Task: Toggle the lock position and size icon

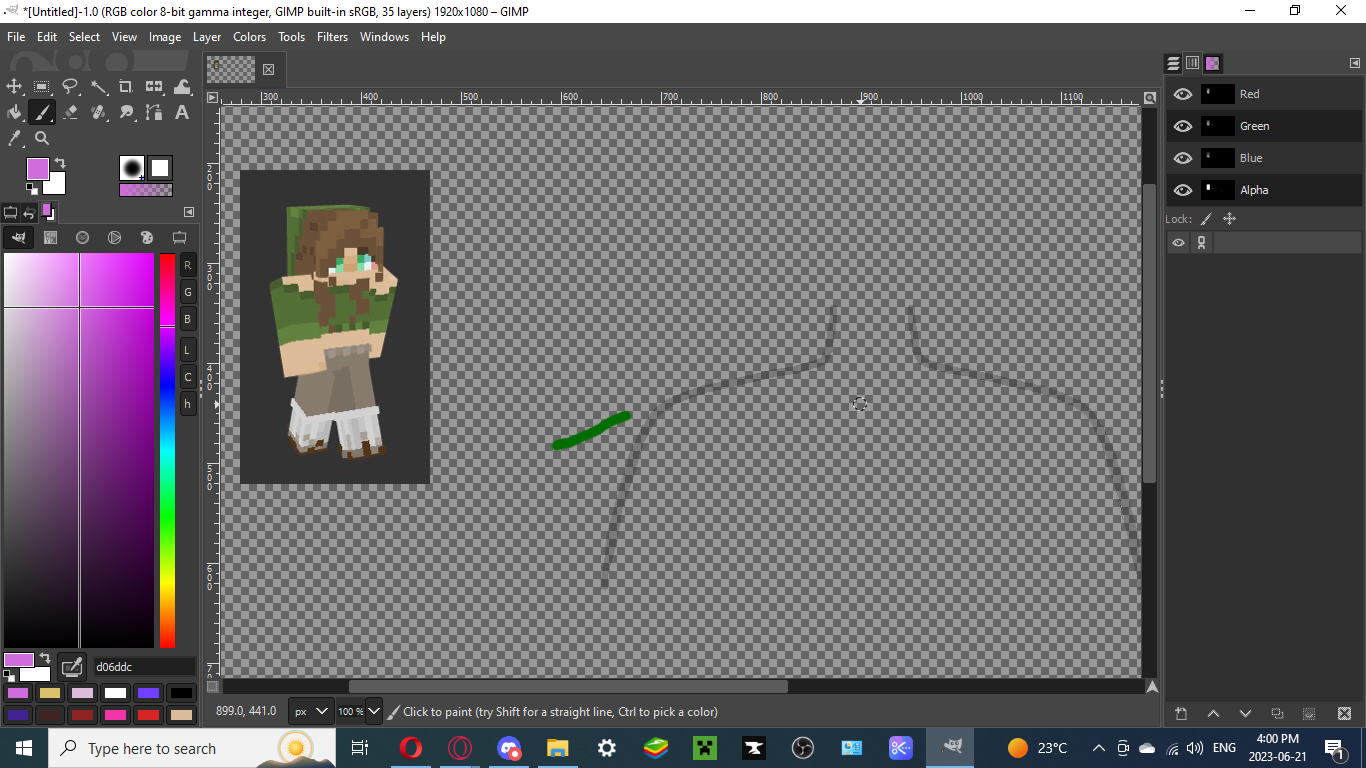Action: 1230,219
